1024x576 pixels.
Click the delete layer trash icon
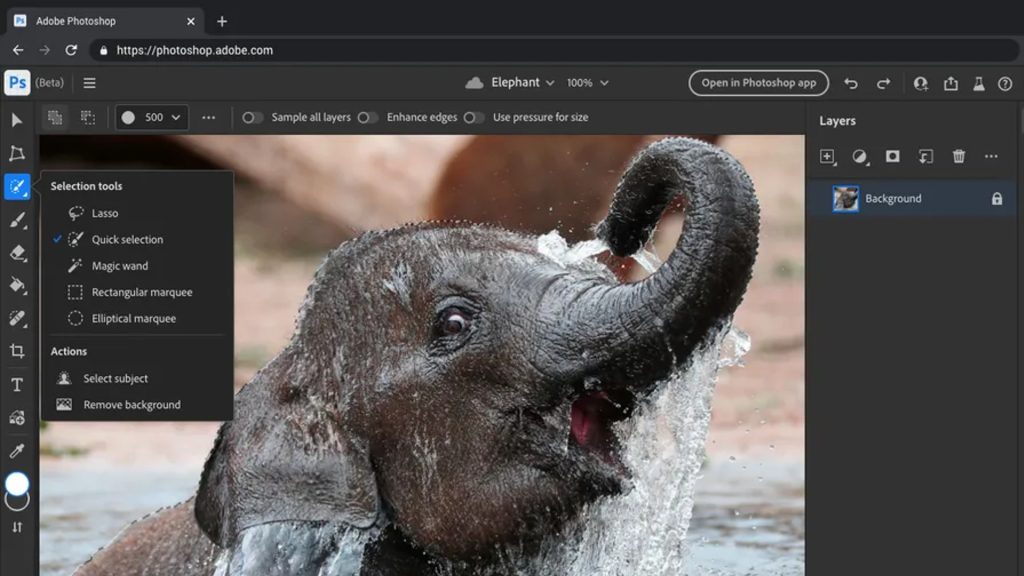(958, 156)
